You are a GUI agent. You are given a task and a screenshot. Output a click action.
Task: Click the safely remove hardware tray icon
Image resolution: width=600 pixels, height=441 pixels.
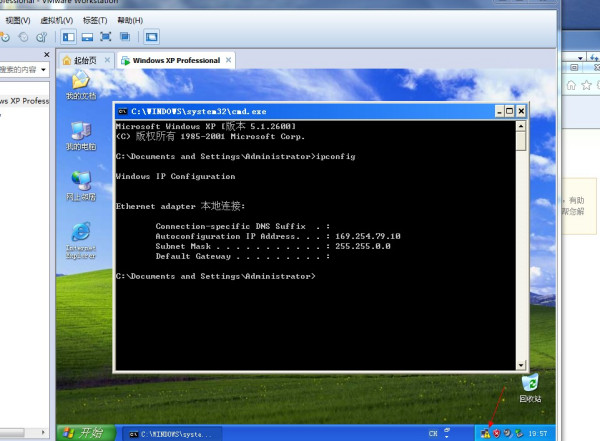click(x=519, y=433)
